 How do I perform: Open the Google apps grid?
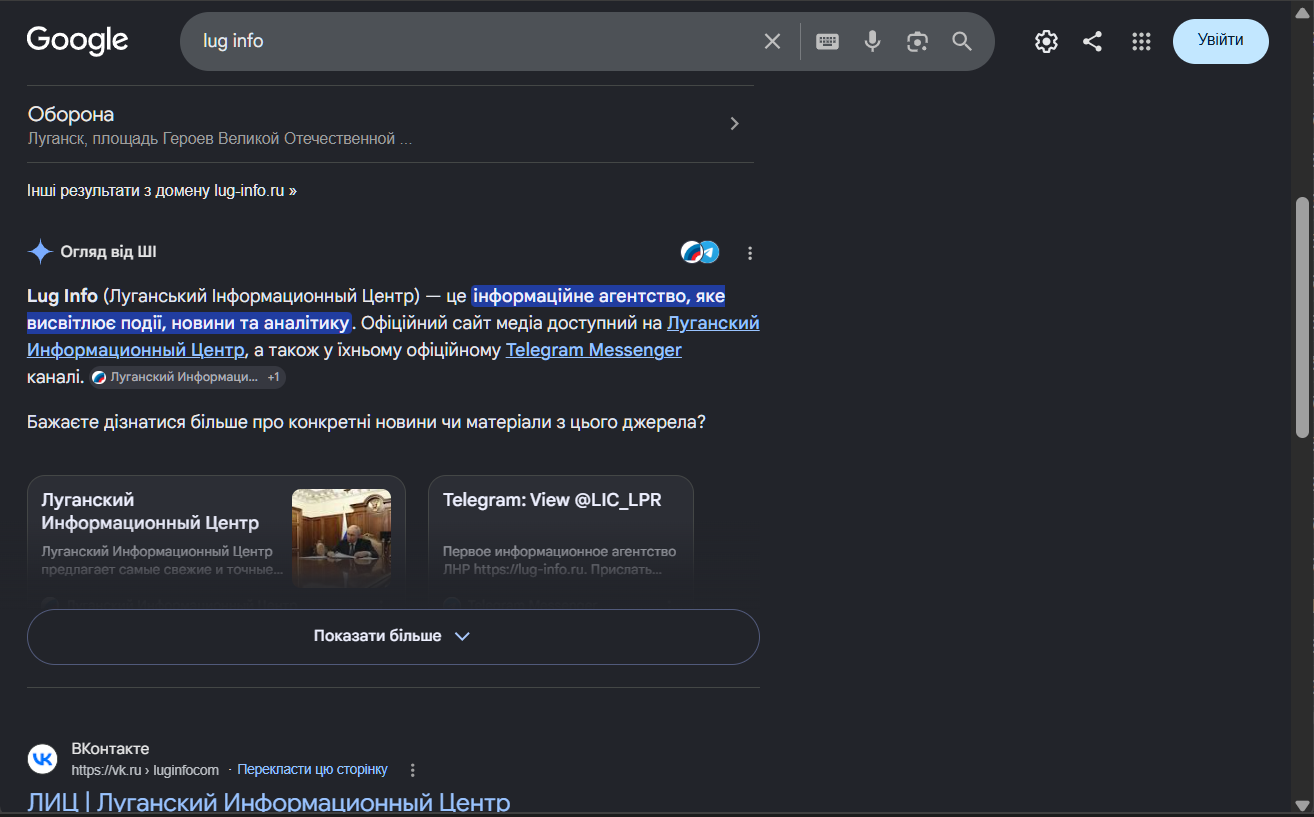pos(1141,41)
